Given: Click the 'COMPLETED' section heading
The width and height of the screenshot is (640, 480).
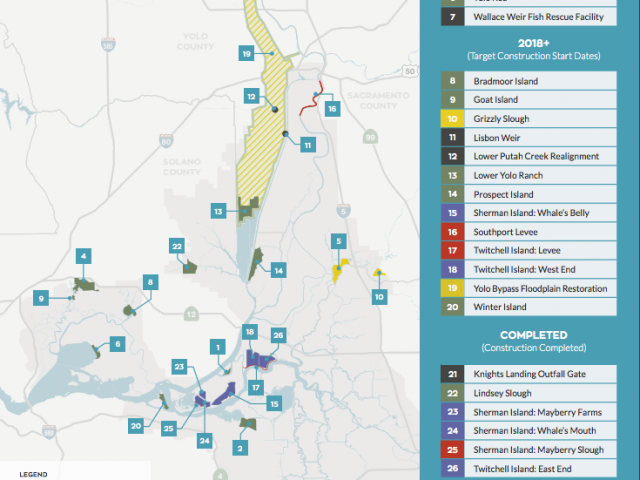Looking at the screenshot, I should pyautogui.click(x=534, y=335).
